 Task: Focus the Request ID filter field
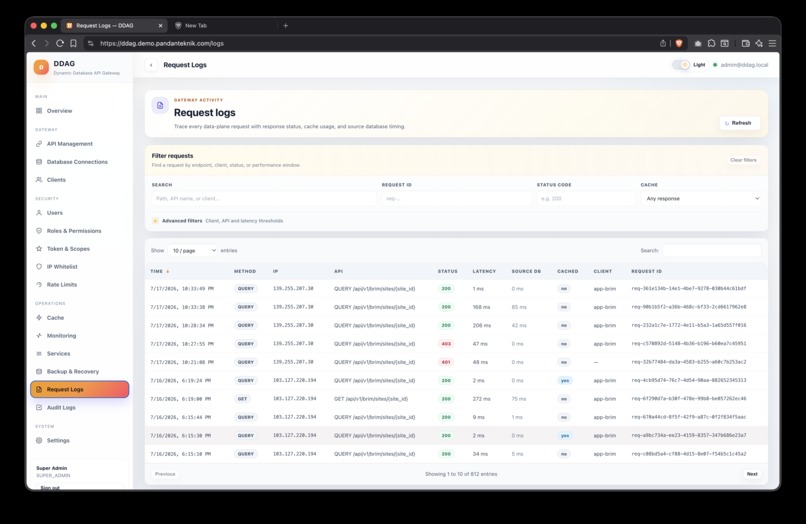(x=456, y=198)
